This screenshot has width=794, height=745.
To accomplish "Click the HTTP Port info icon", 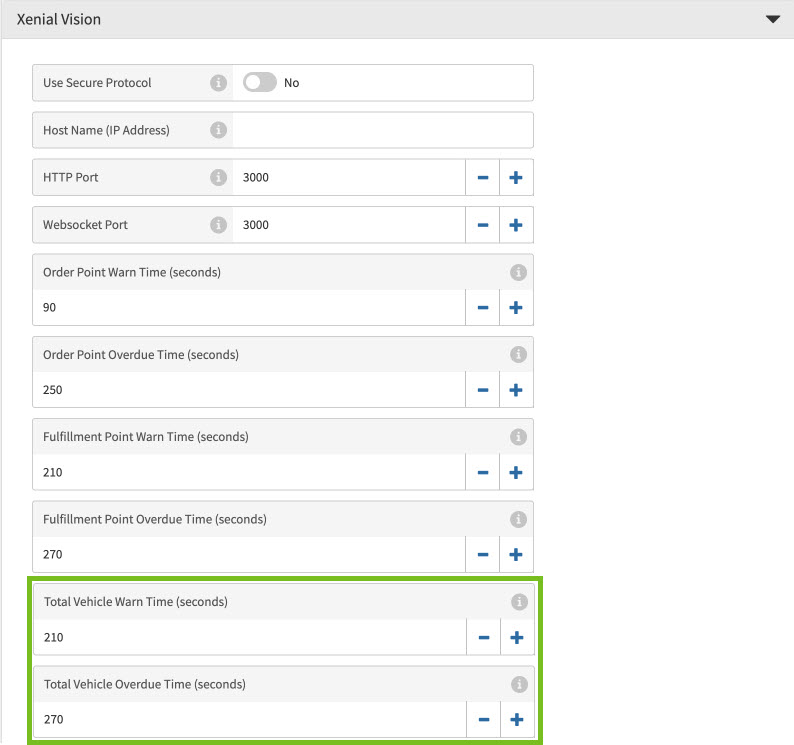I will pyautogui.click(x=218, y=177).
